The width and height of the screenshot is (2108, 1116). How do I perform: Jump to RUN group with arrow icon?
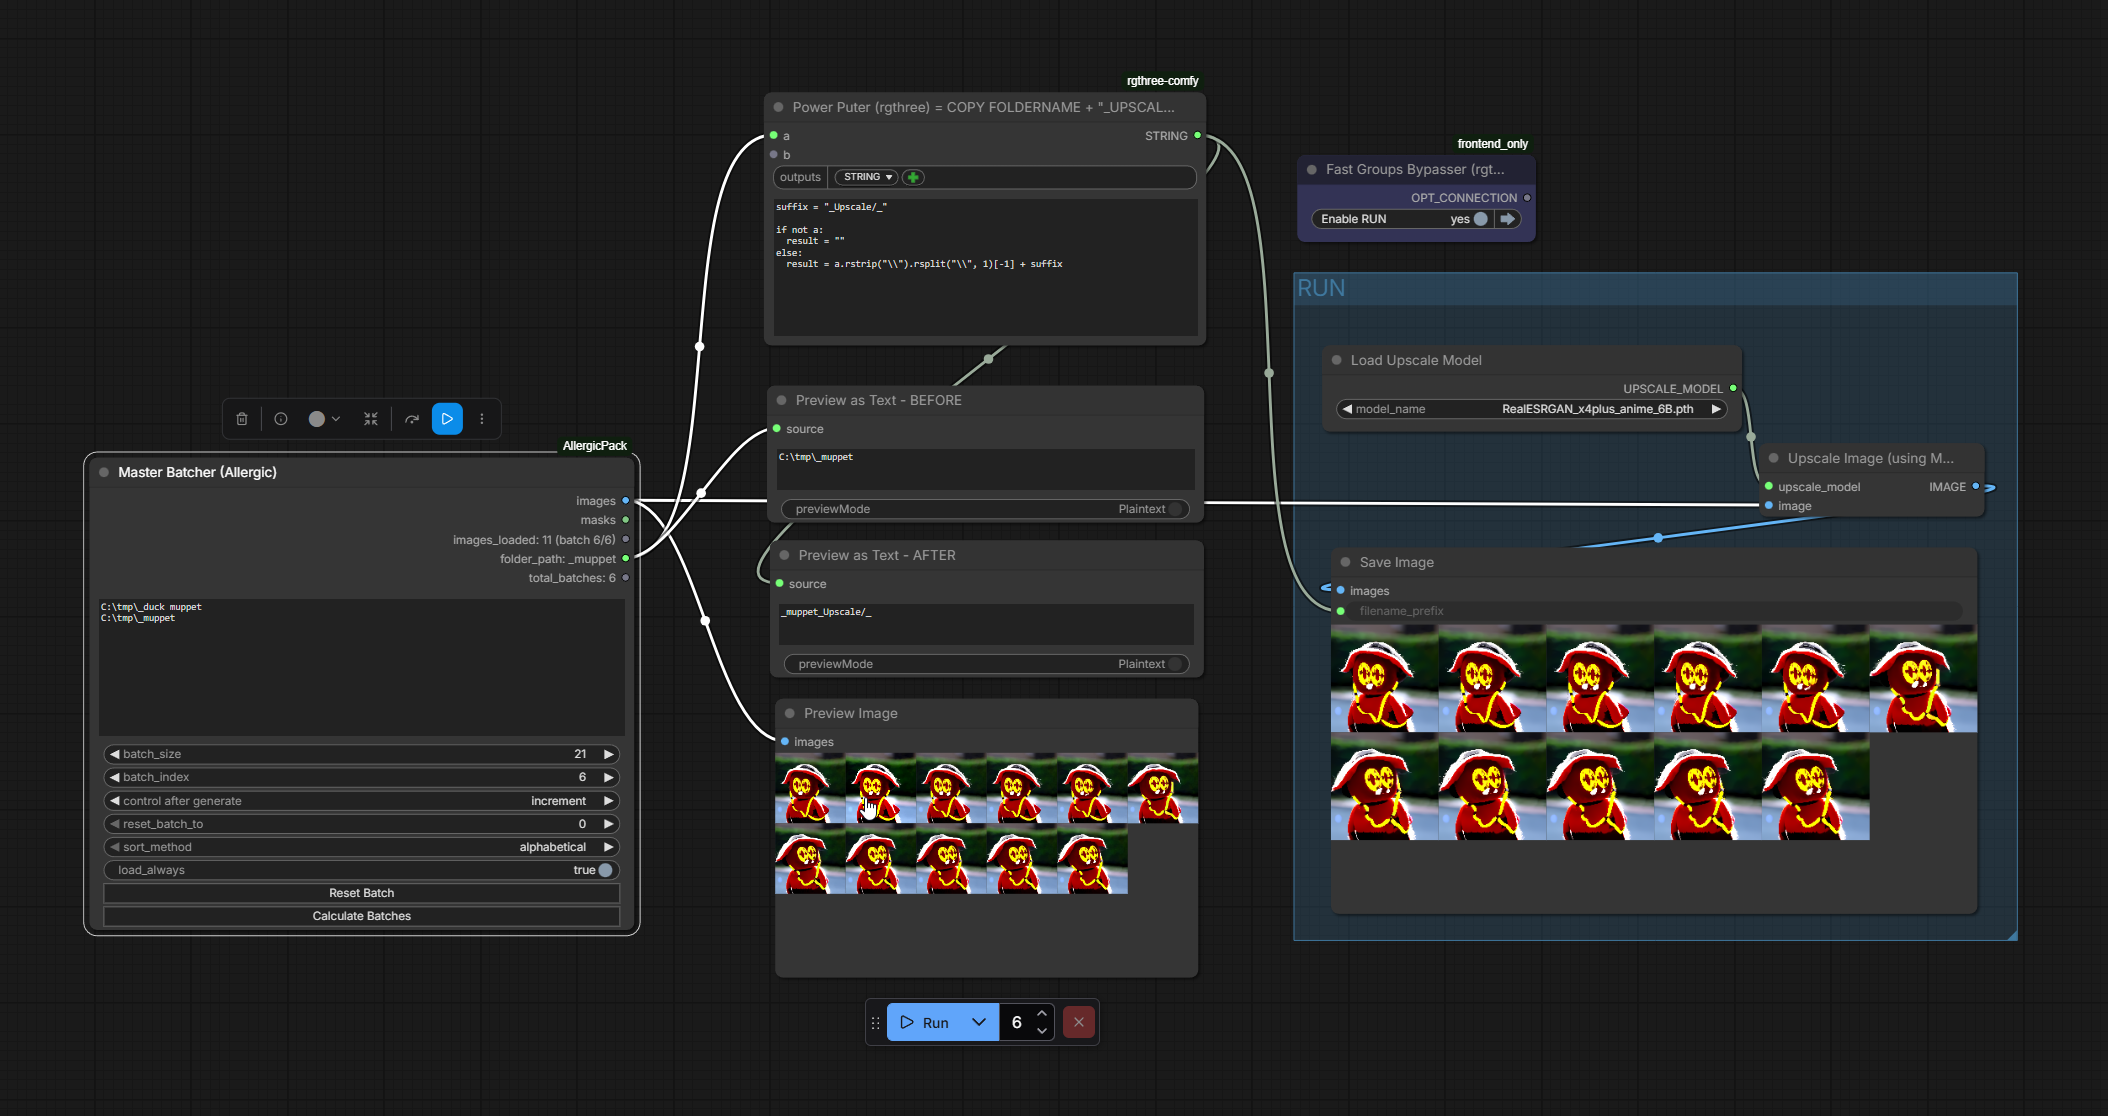1508,219
